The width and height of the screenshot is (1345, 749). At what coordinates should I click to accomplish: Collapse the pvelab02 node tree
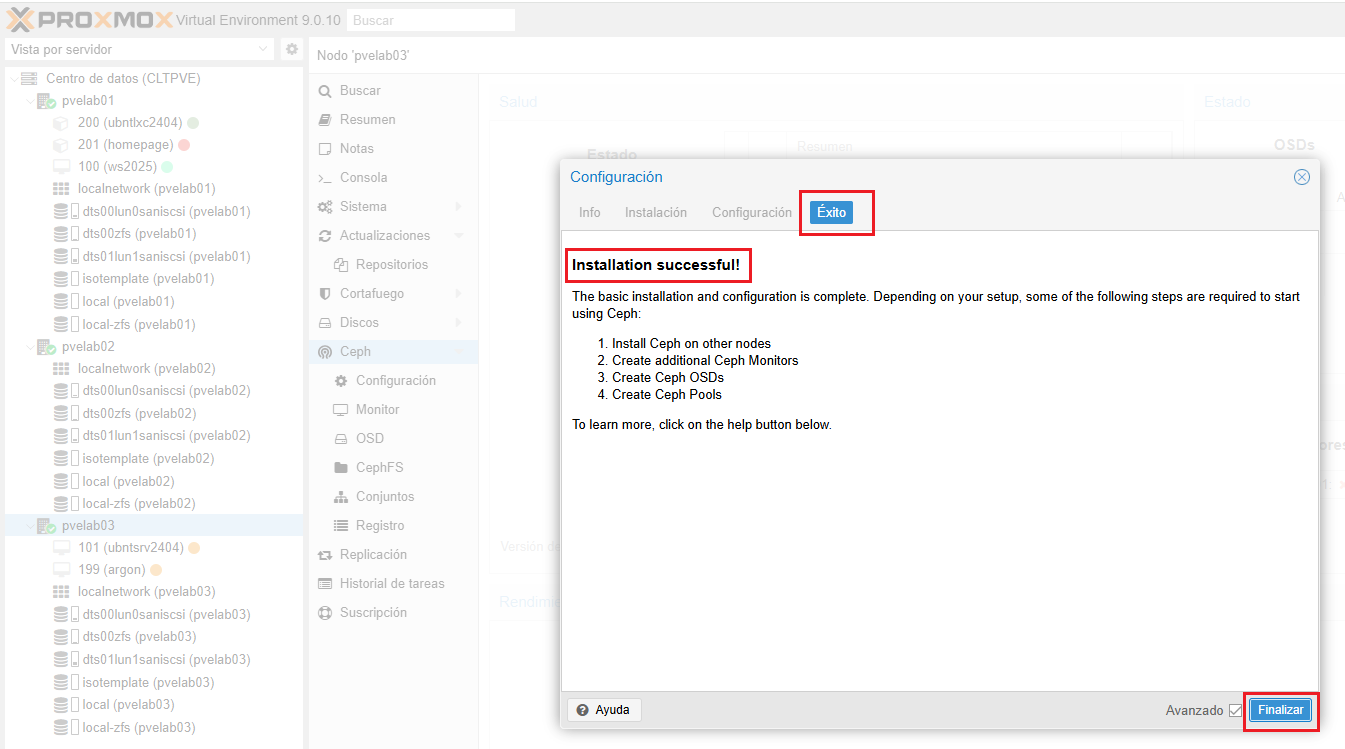[x=30, y=347]
